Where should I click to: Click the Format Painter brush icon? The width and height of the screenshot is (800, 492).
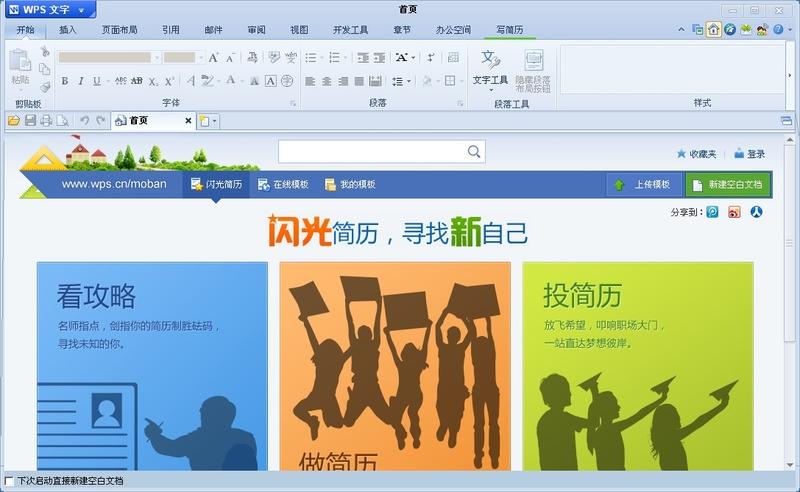point(45,87)
